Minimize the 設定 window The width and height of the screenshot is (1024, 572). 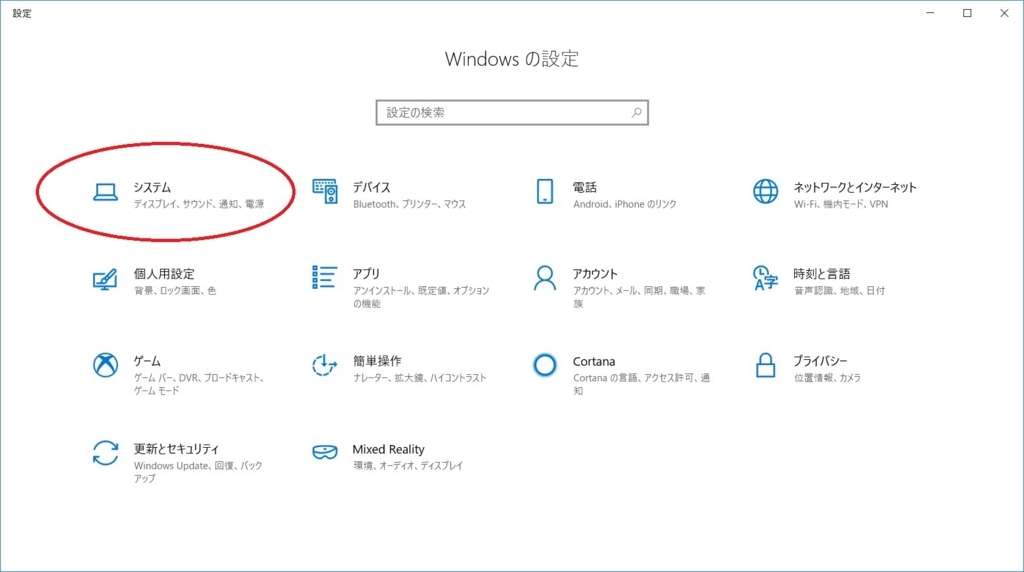(931, 13)
